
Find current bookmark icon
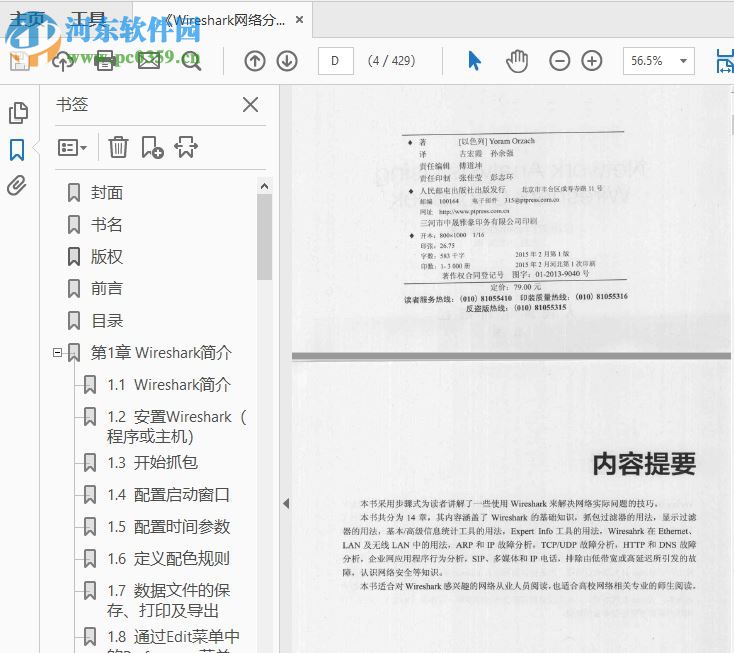(186, 147)
